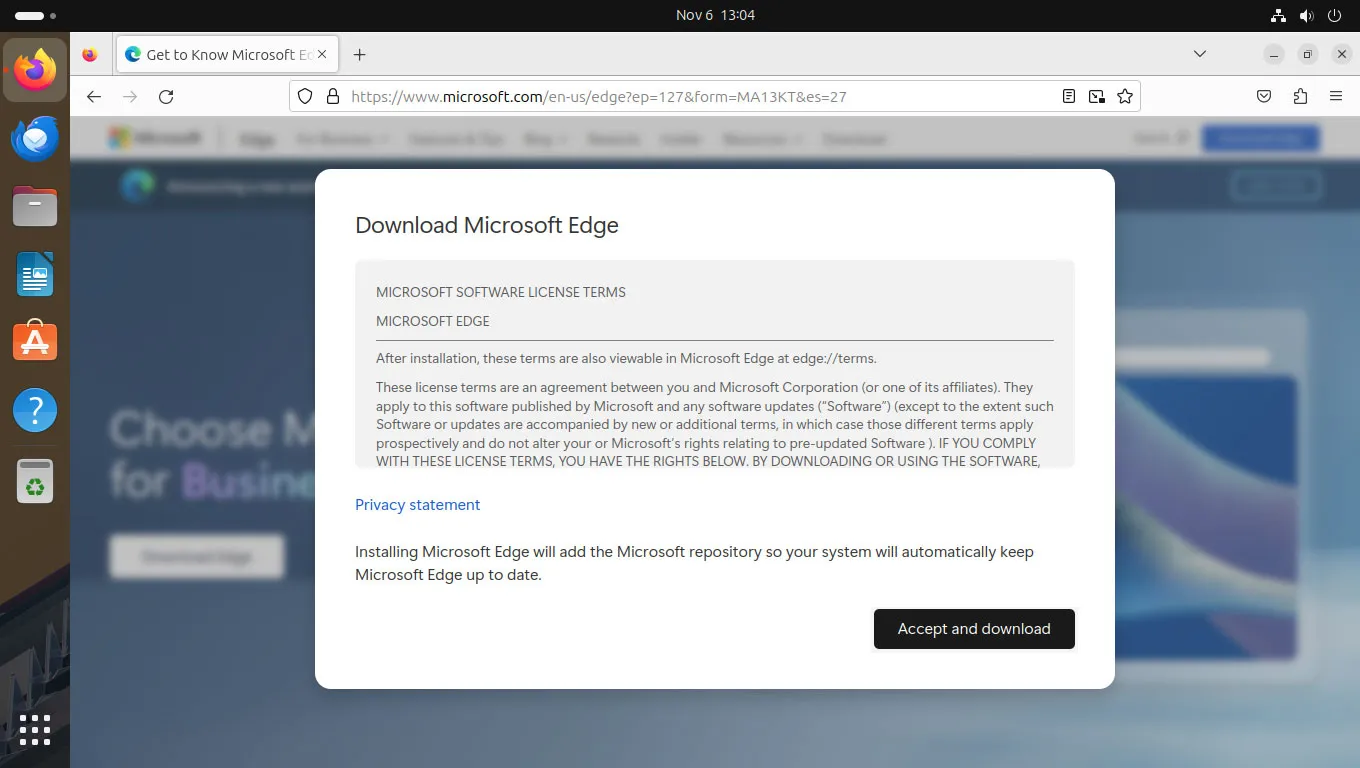Click Accept and download
Screen dimensions: 1360x768
973,629
